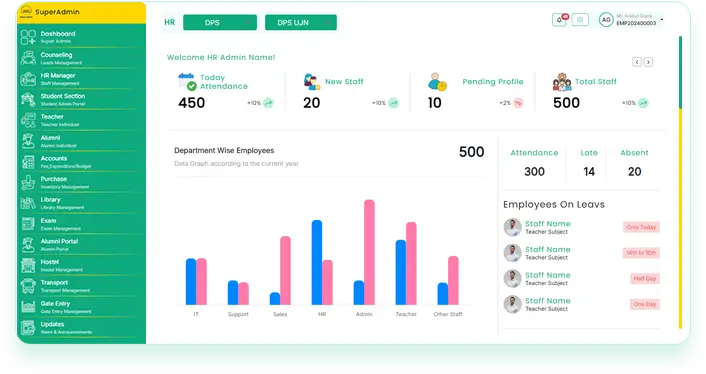Click the Teacher axis label

pyautogui.click(x=406, y=314)
